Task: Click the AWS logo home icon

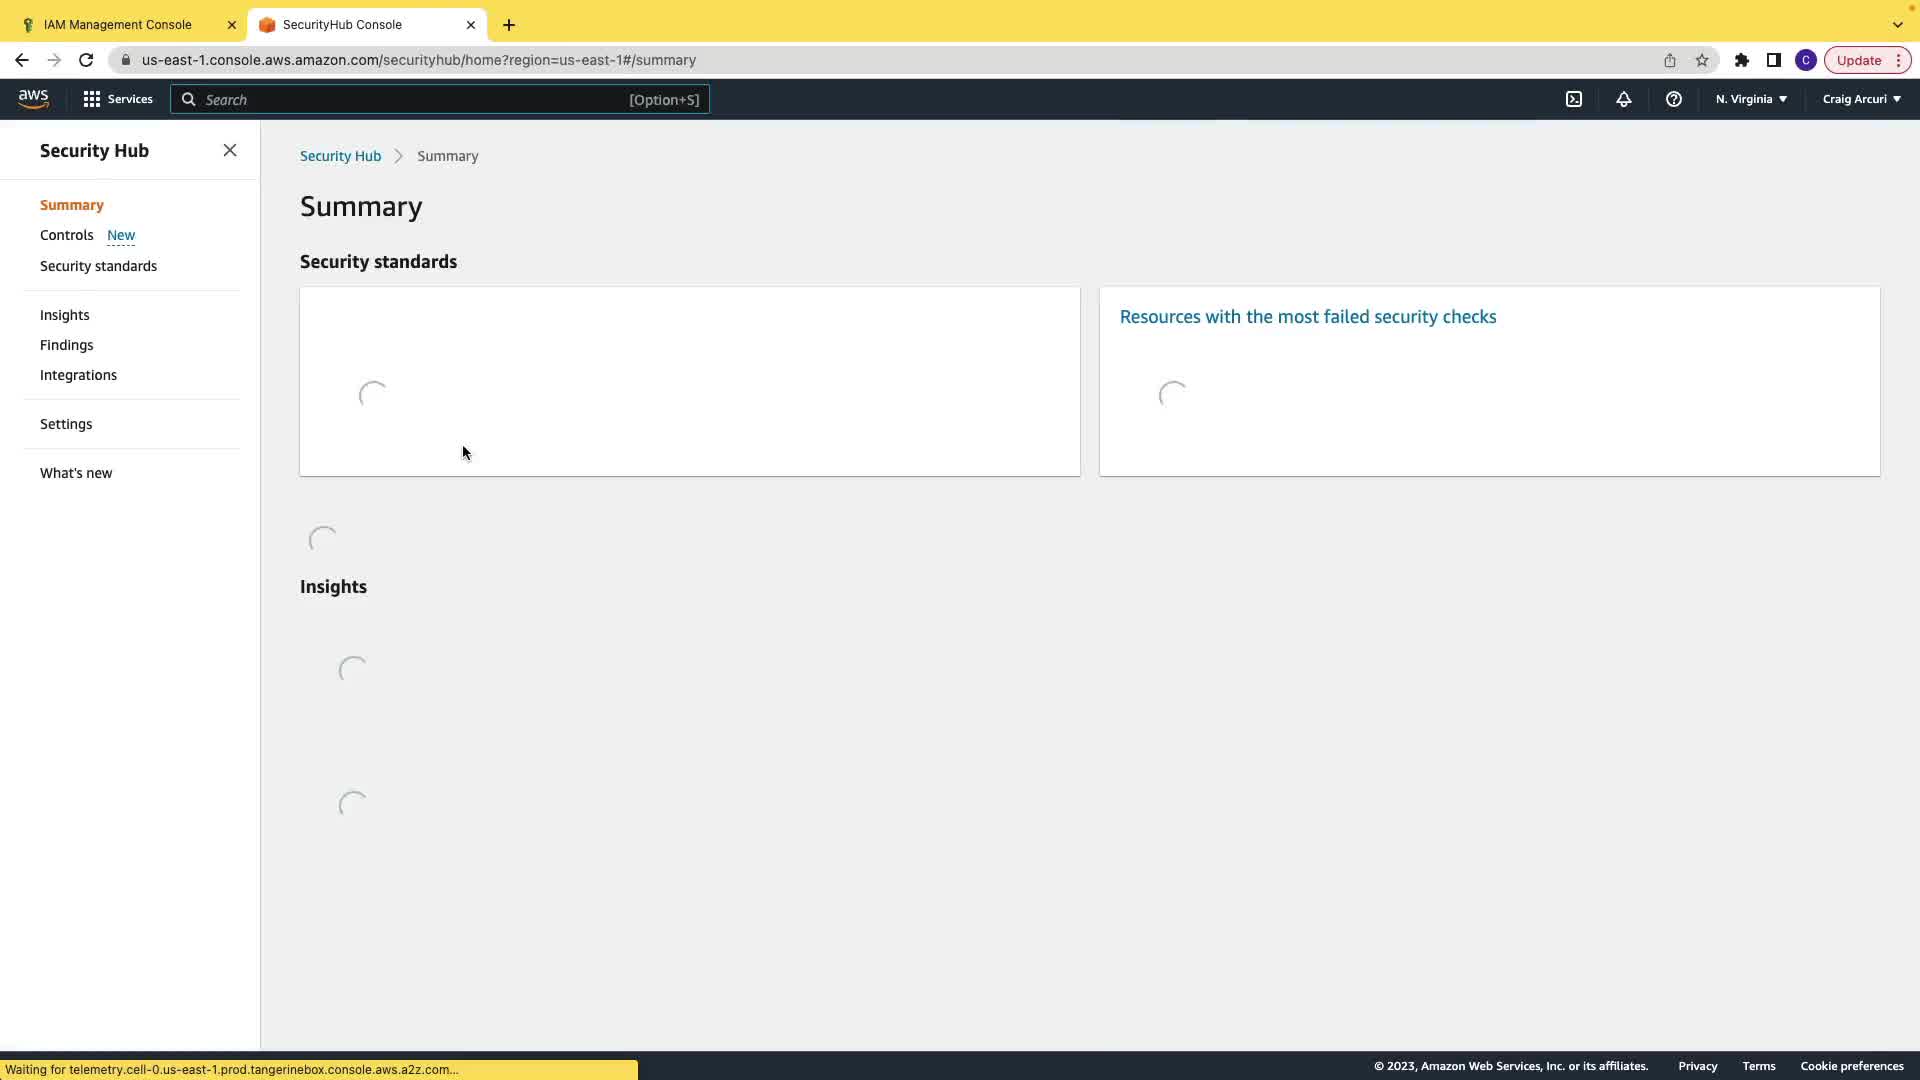Action: (33, 99)
